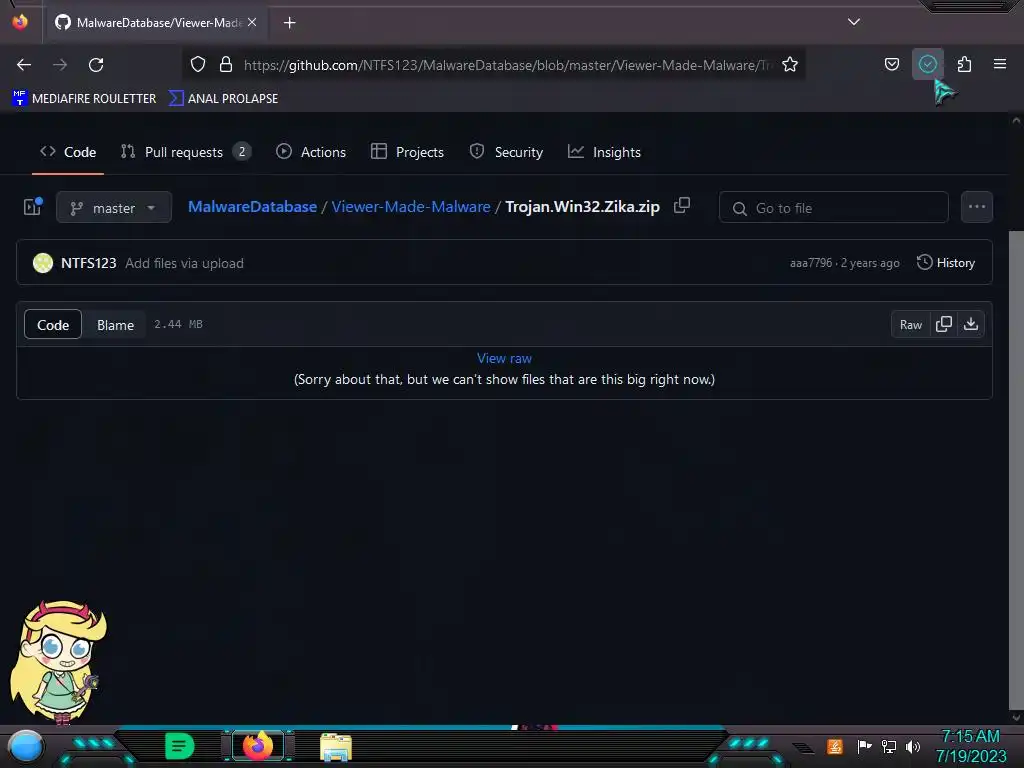The height and width of the screenshot is (768, 1024).
Task: Focus the Go to file search field
Action: [833, 208]
